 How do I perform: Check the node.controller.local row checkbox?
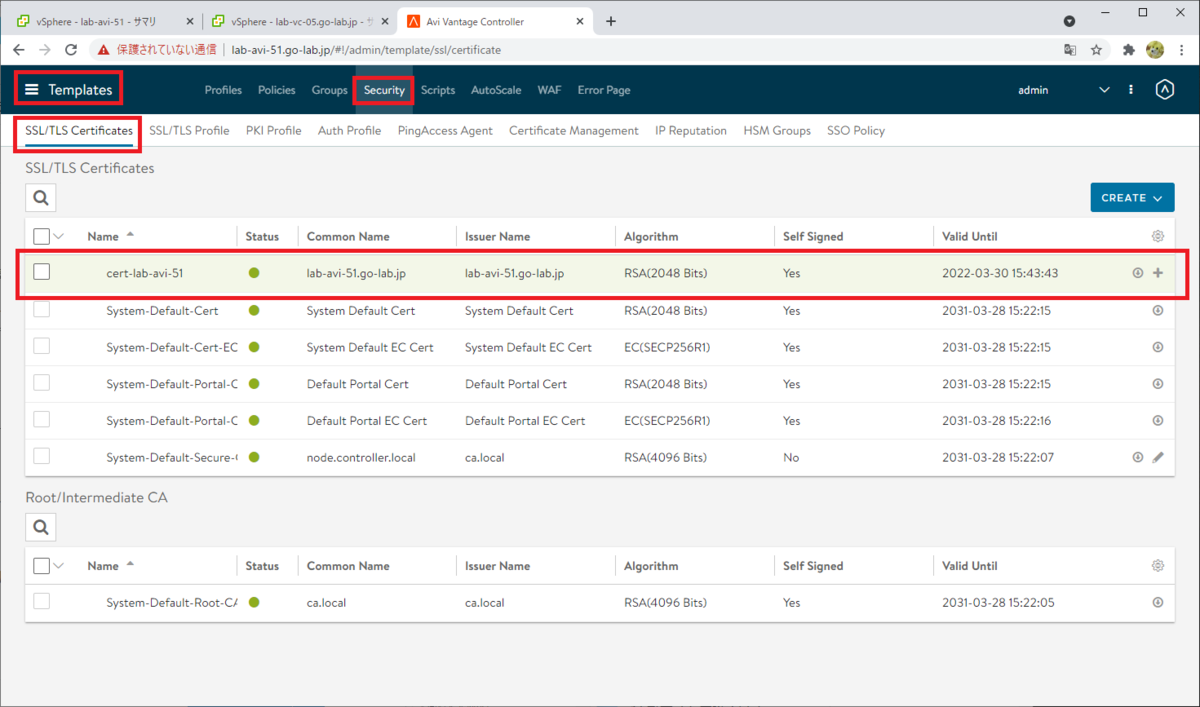tap(41, 457)
